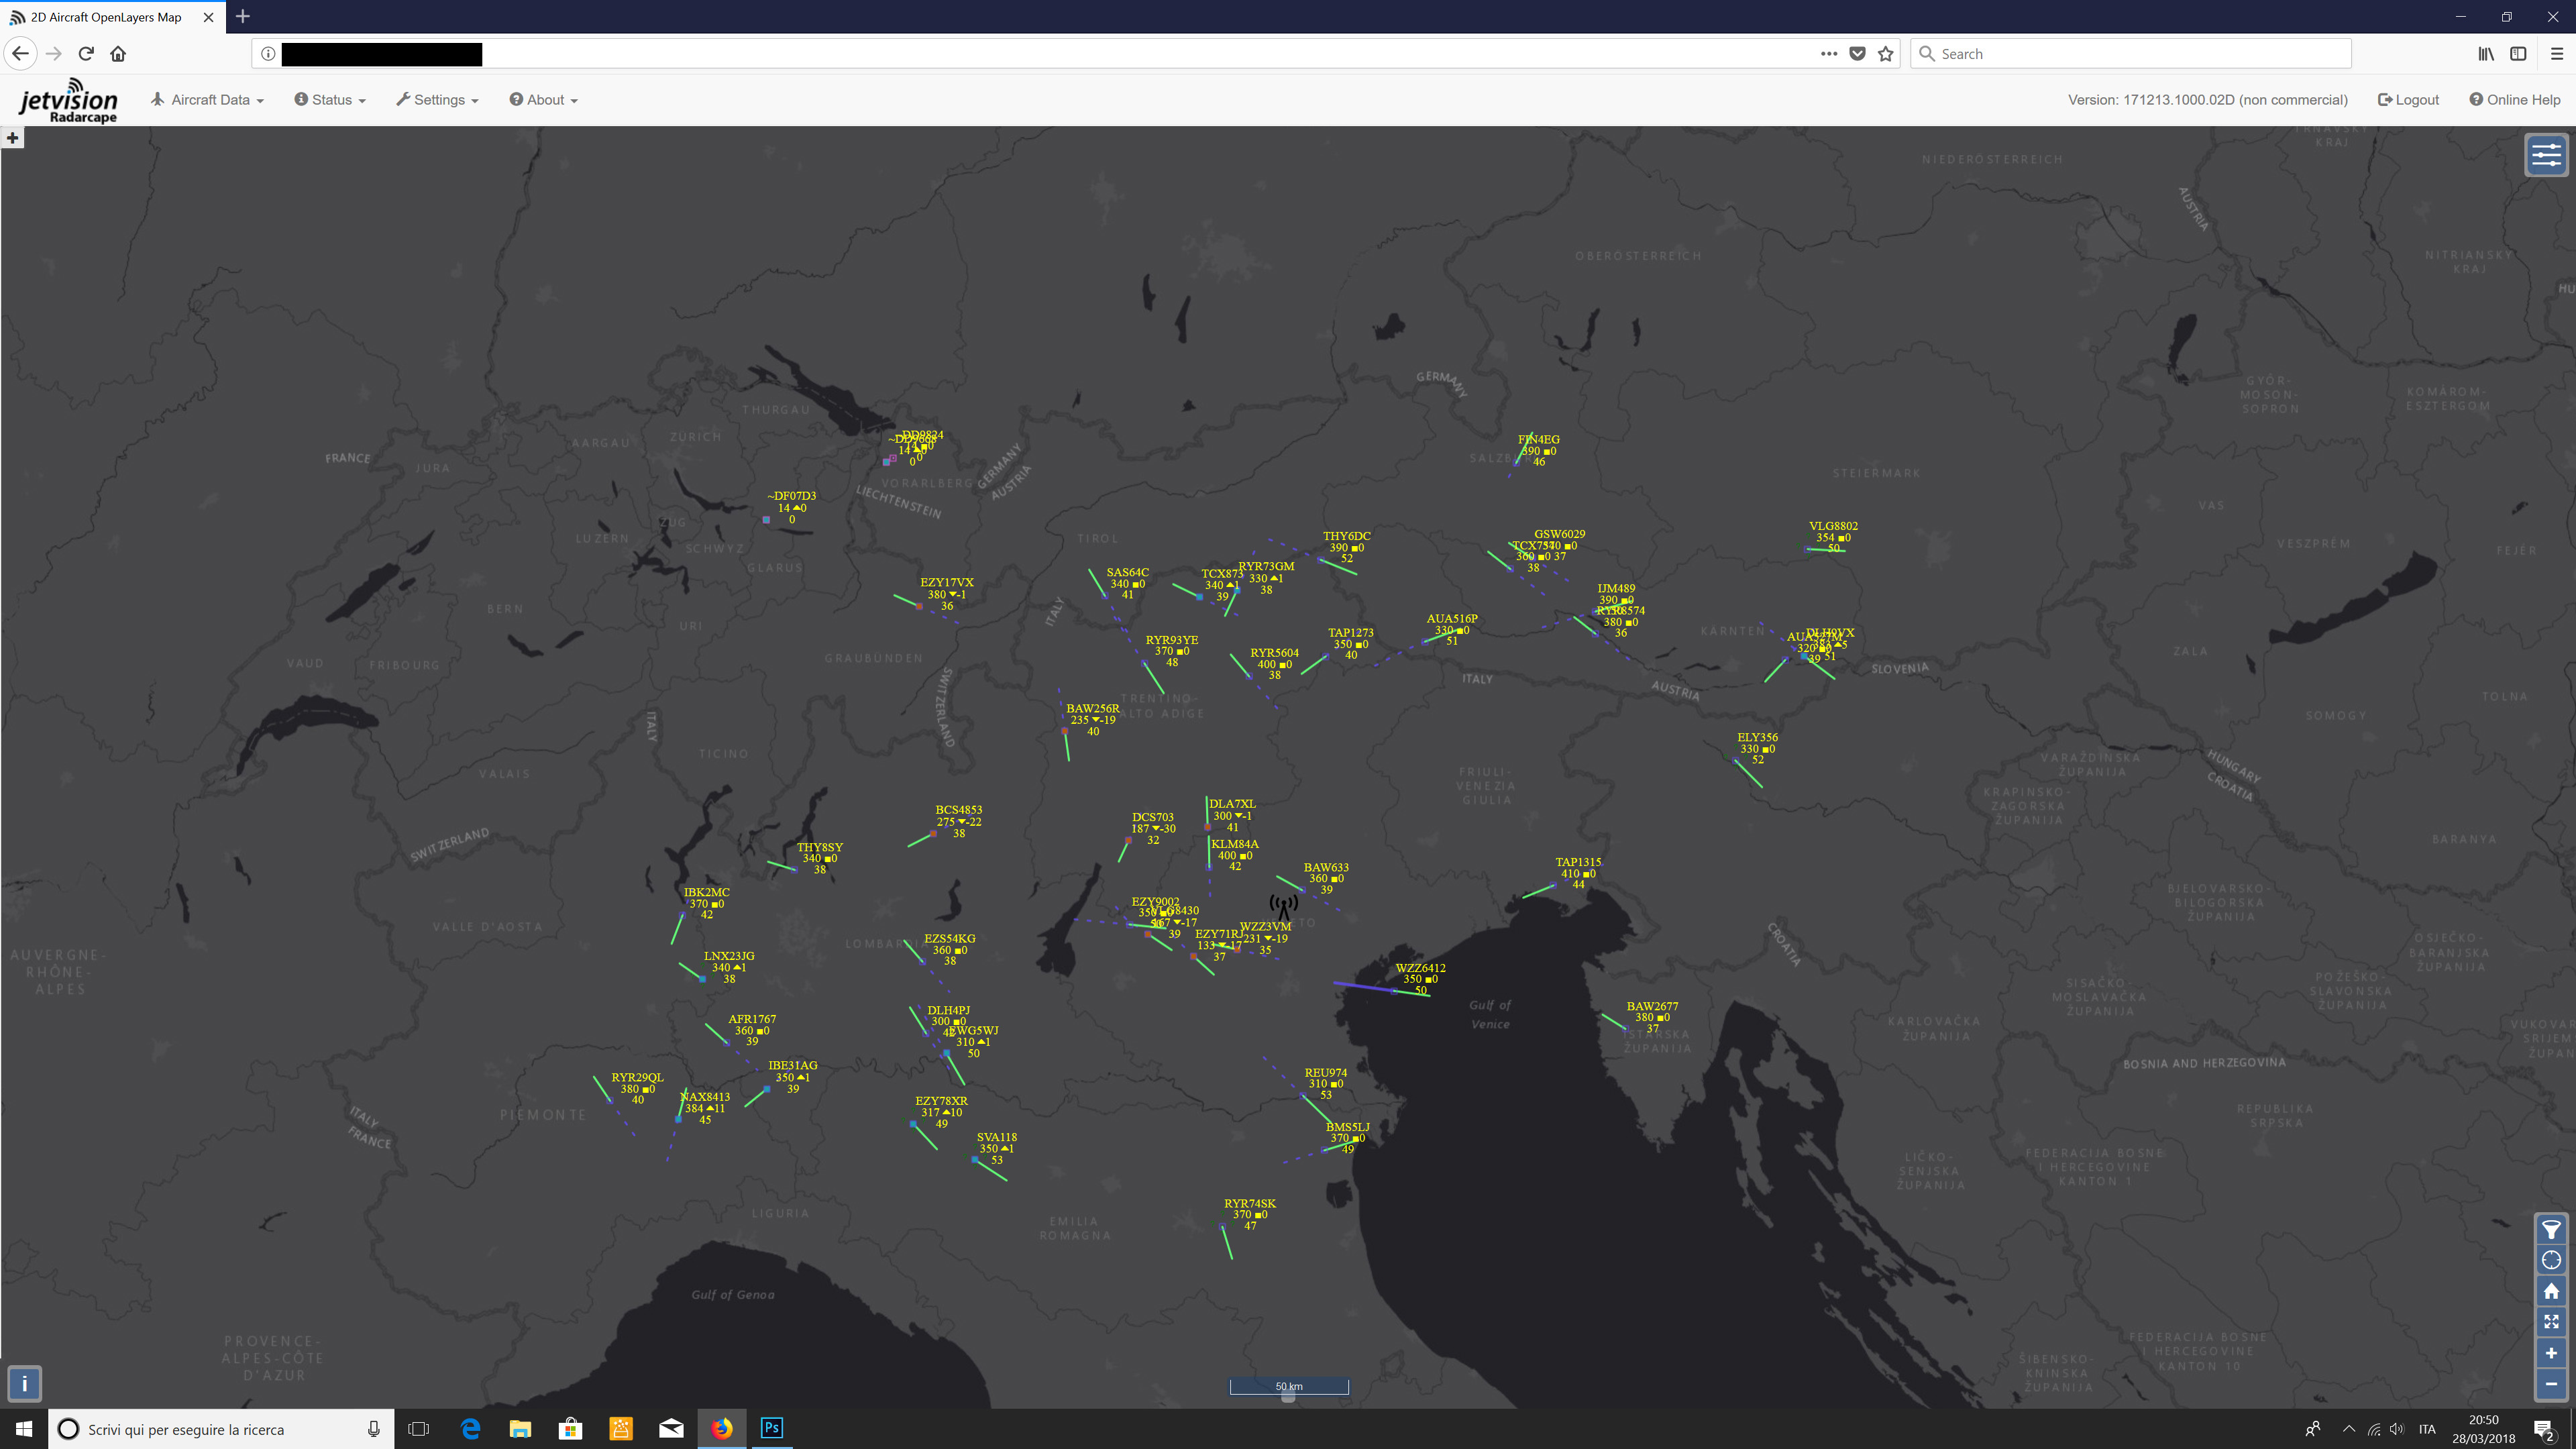
Task: Toggle the browser sidebar
Action: click(x=2518, y=54)
